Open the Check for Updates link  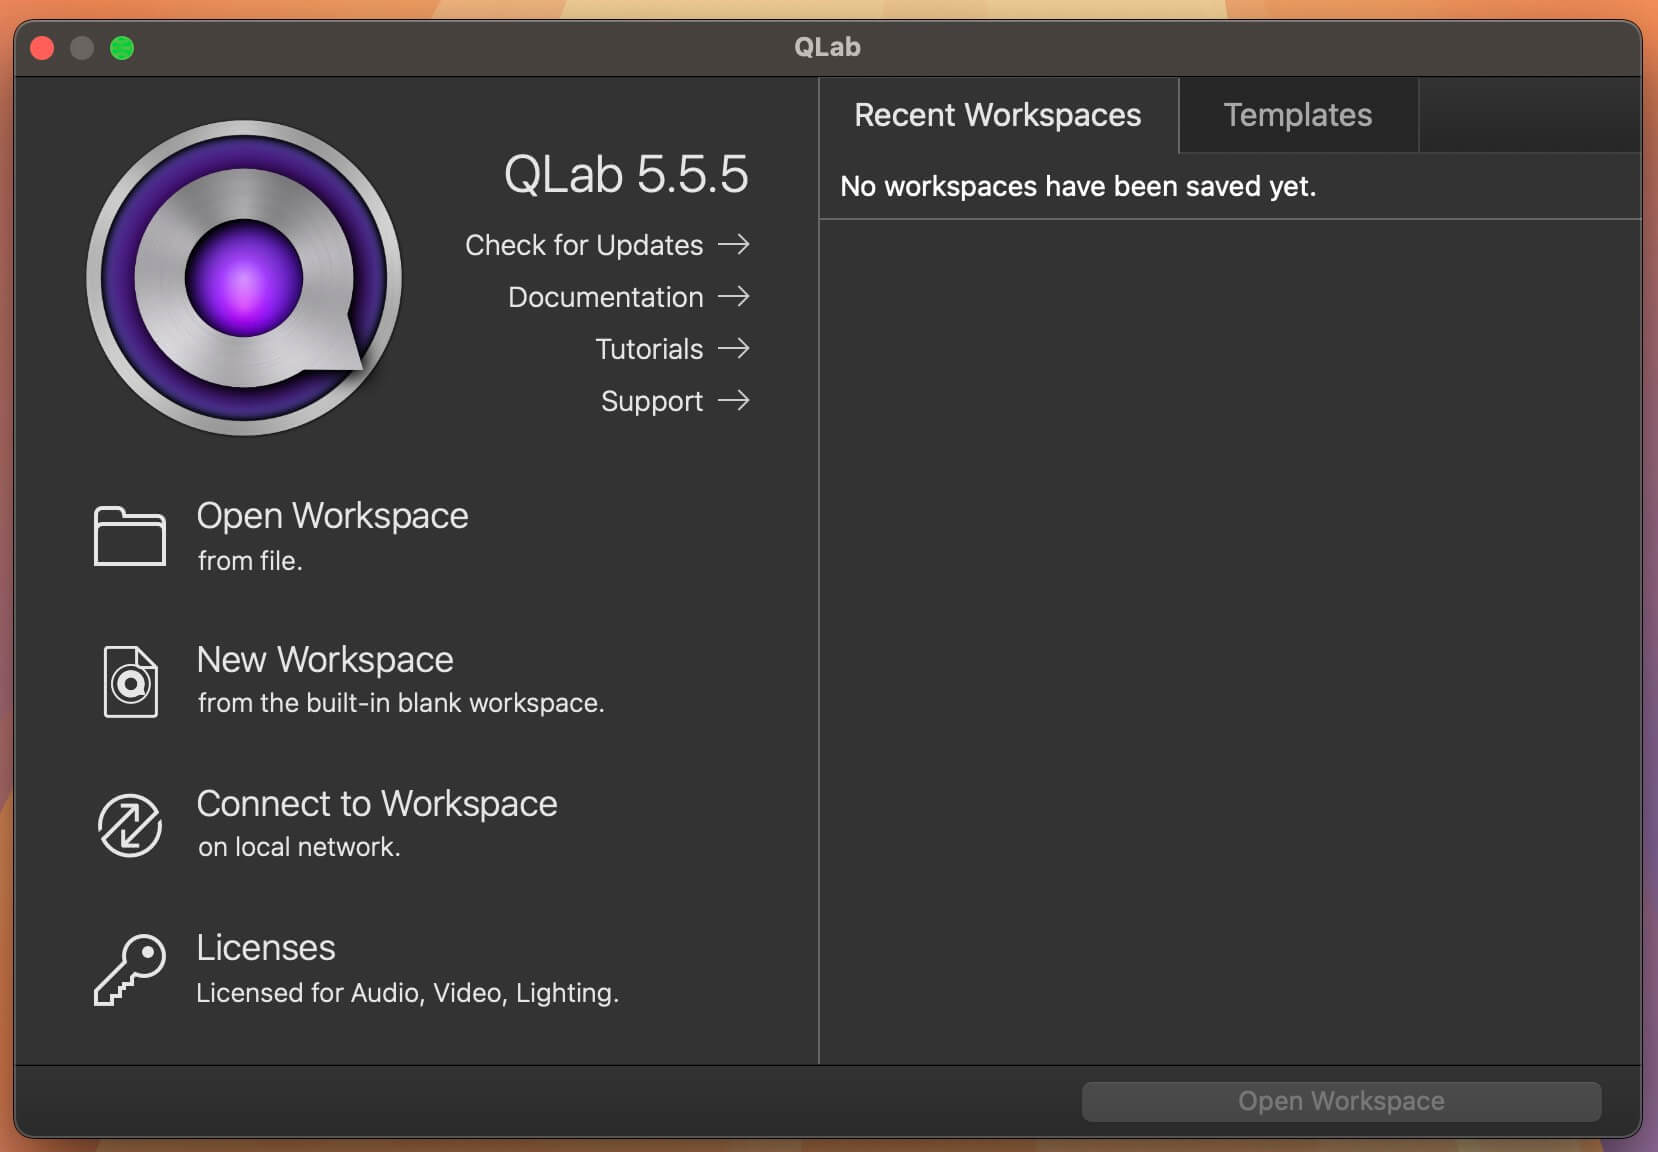[x=584, y=245]
